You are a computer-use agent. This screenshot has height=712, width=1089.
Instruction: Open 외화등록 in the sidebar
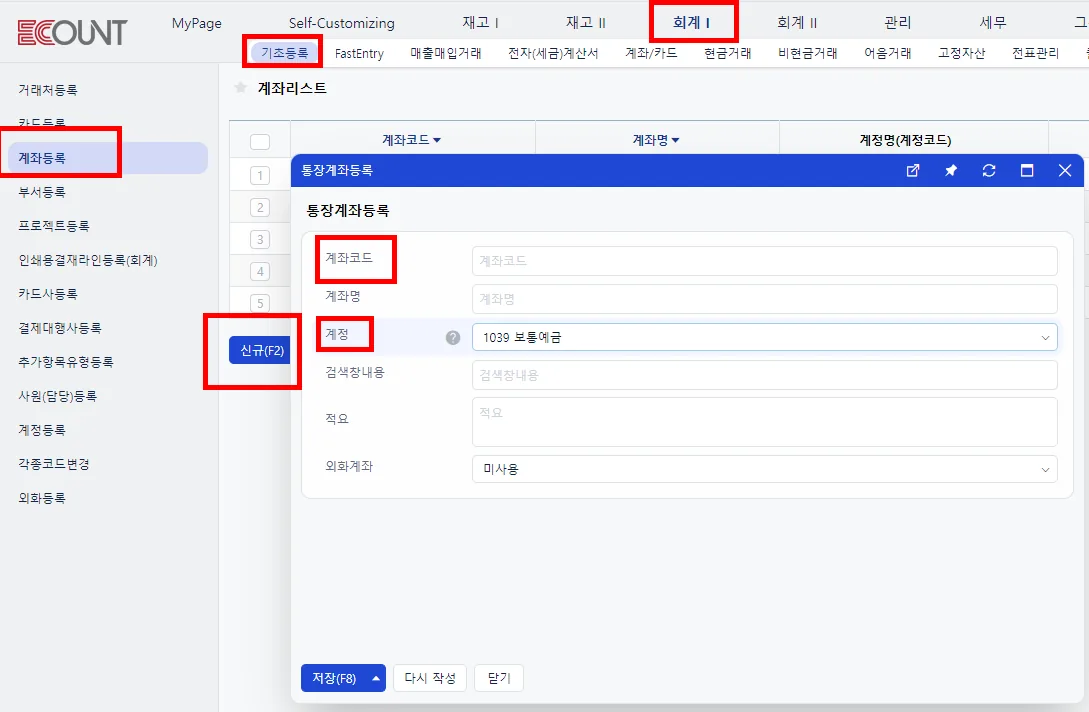click(42, 498)
